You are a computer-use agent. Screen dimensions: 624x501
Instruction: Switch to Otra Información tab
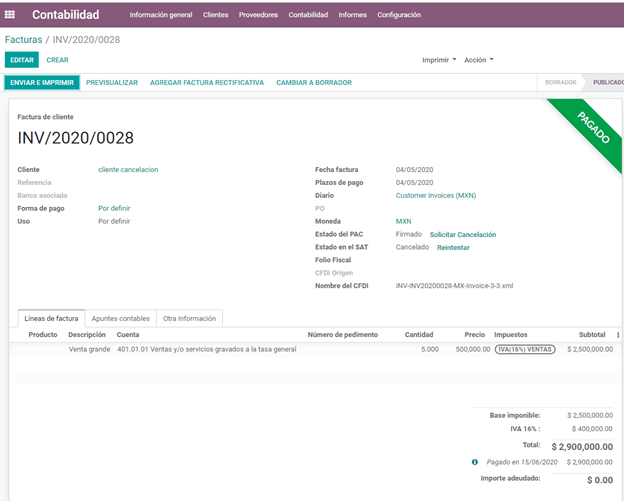pos(189,318)
